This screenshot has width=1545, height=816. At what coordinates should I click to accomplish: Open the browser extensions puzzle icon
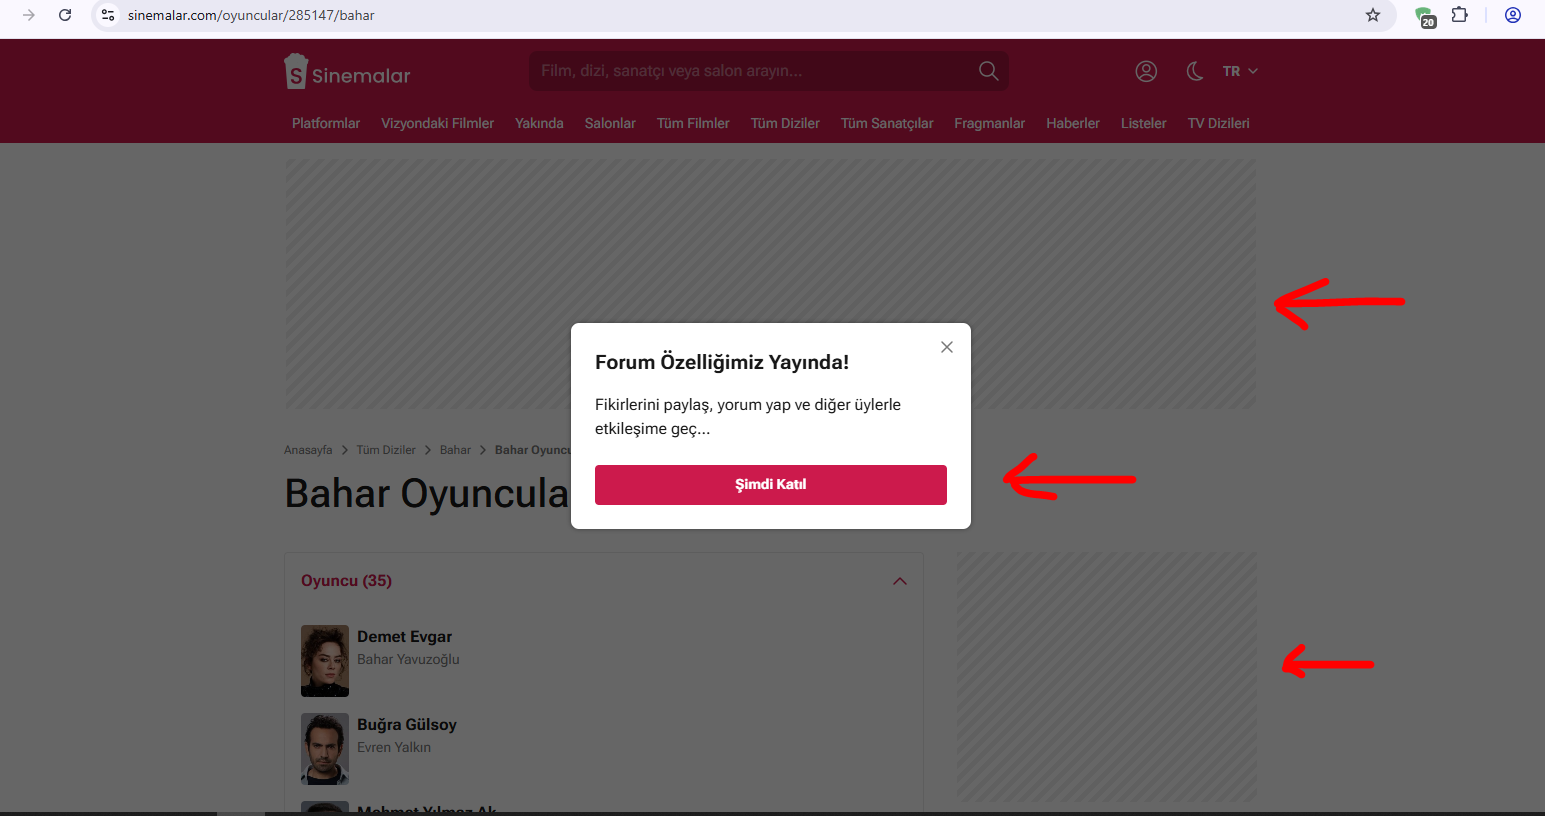coord(1460,16)
